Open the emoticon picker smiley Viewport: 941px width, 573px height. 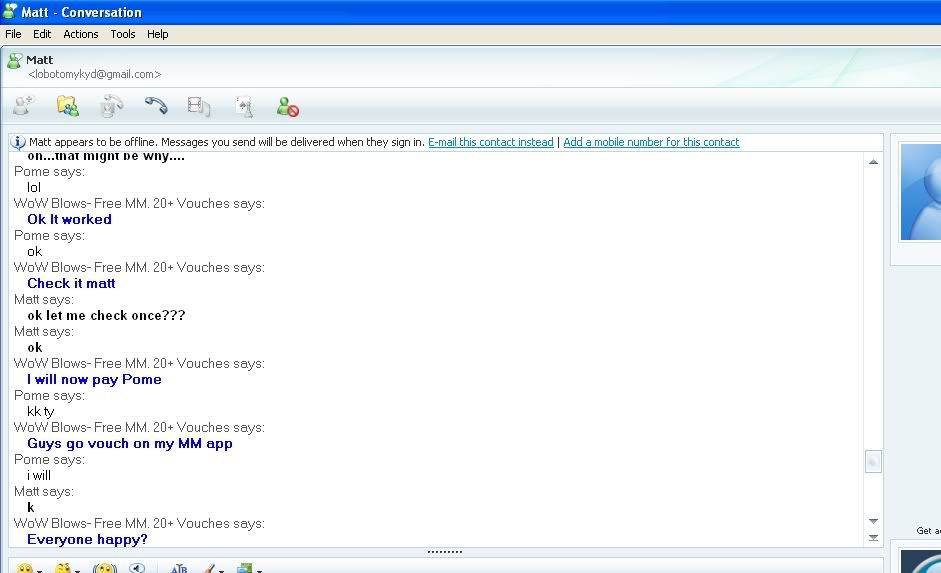click(25, 568)
